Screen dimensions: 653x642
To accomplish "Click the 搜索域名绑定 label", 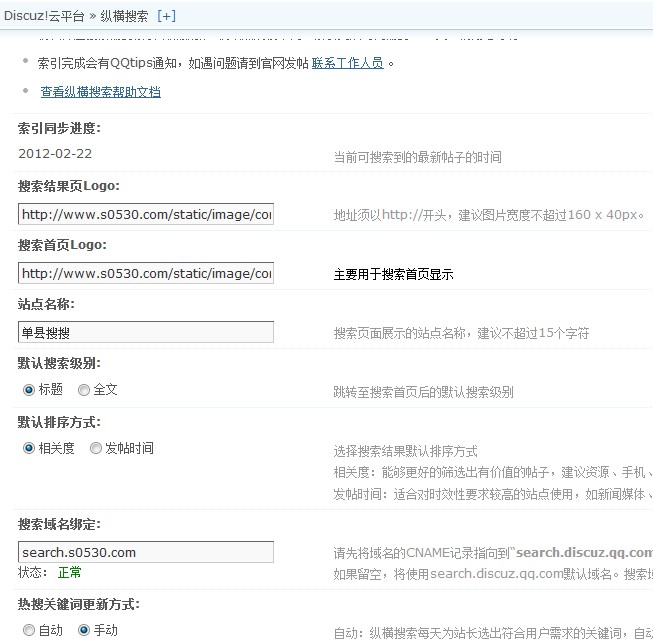I will click(x=59, y=524).
